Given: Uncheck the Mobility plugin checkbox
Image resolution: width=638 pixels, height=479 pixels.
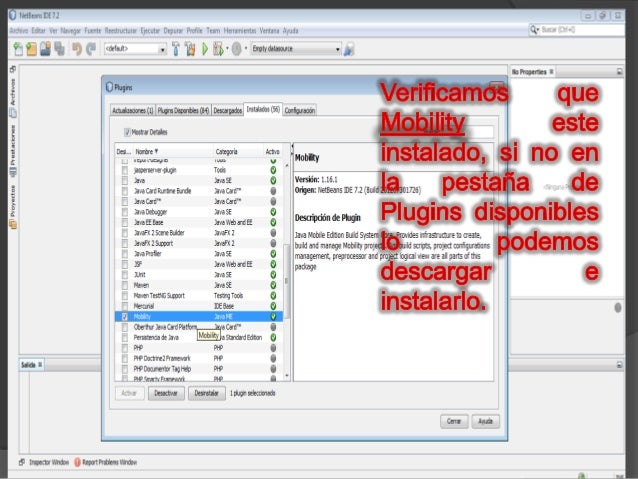Looking at the screenshot, I should pyautogui.click(x=125, y=316).
